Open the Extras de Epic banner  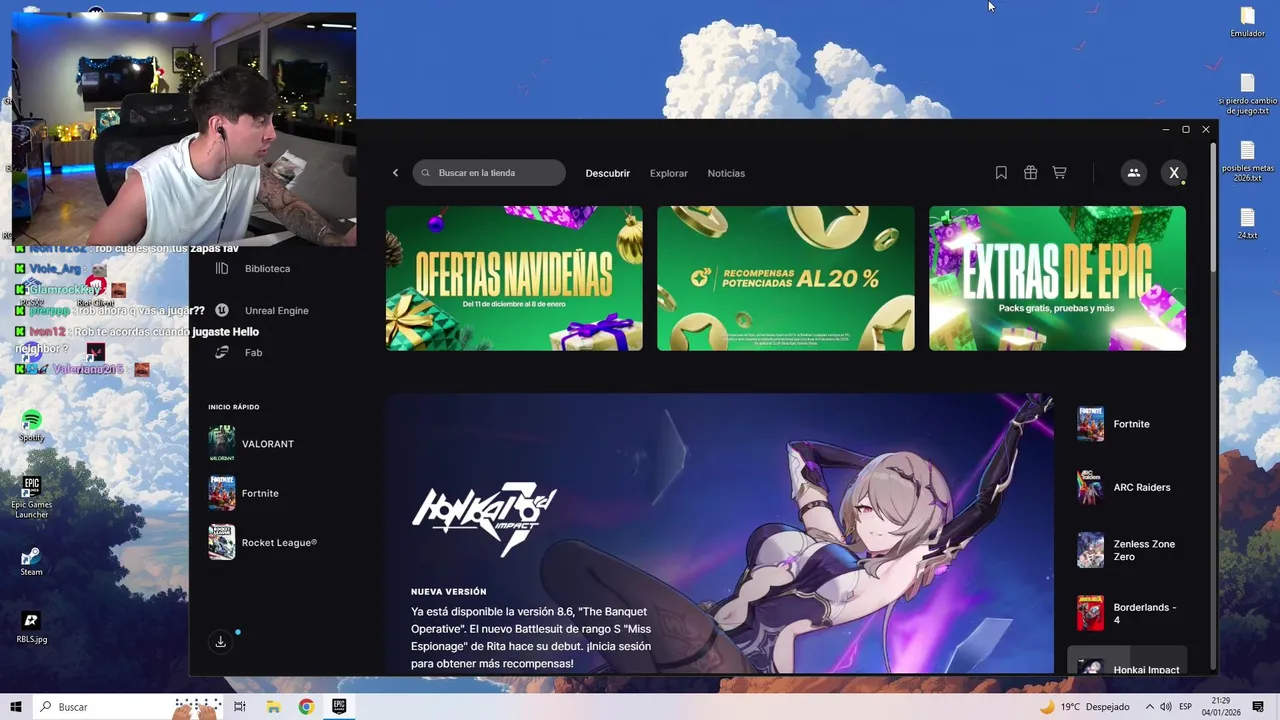1057,278
